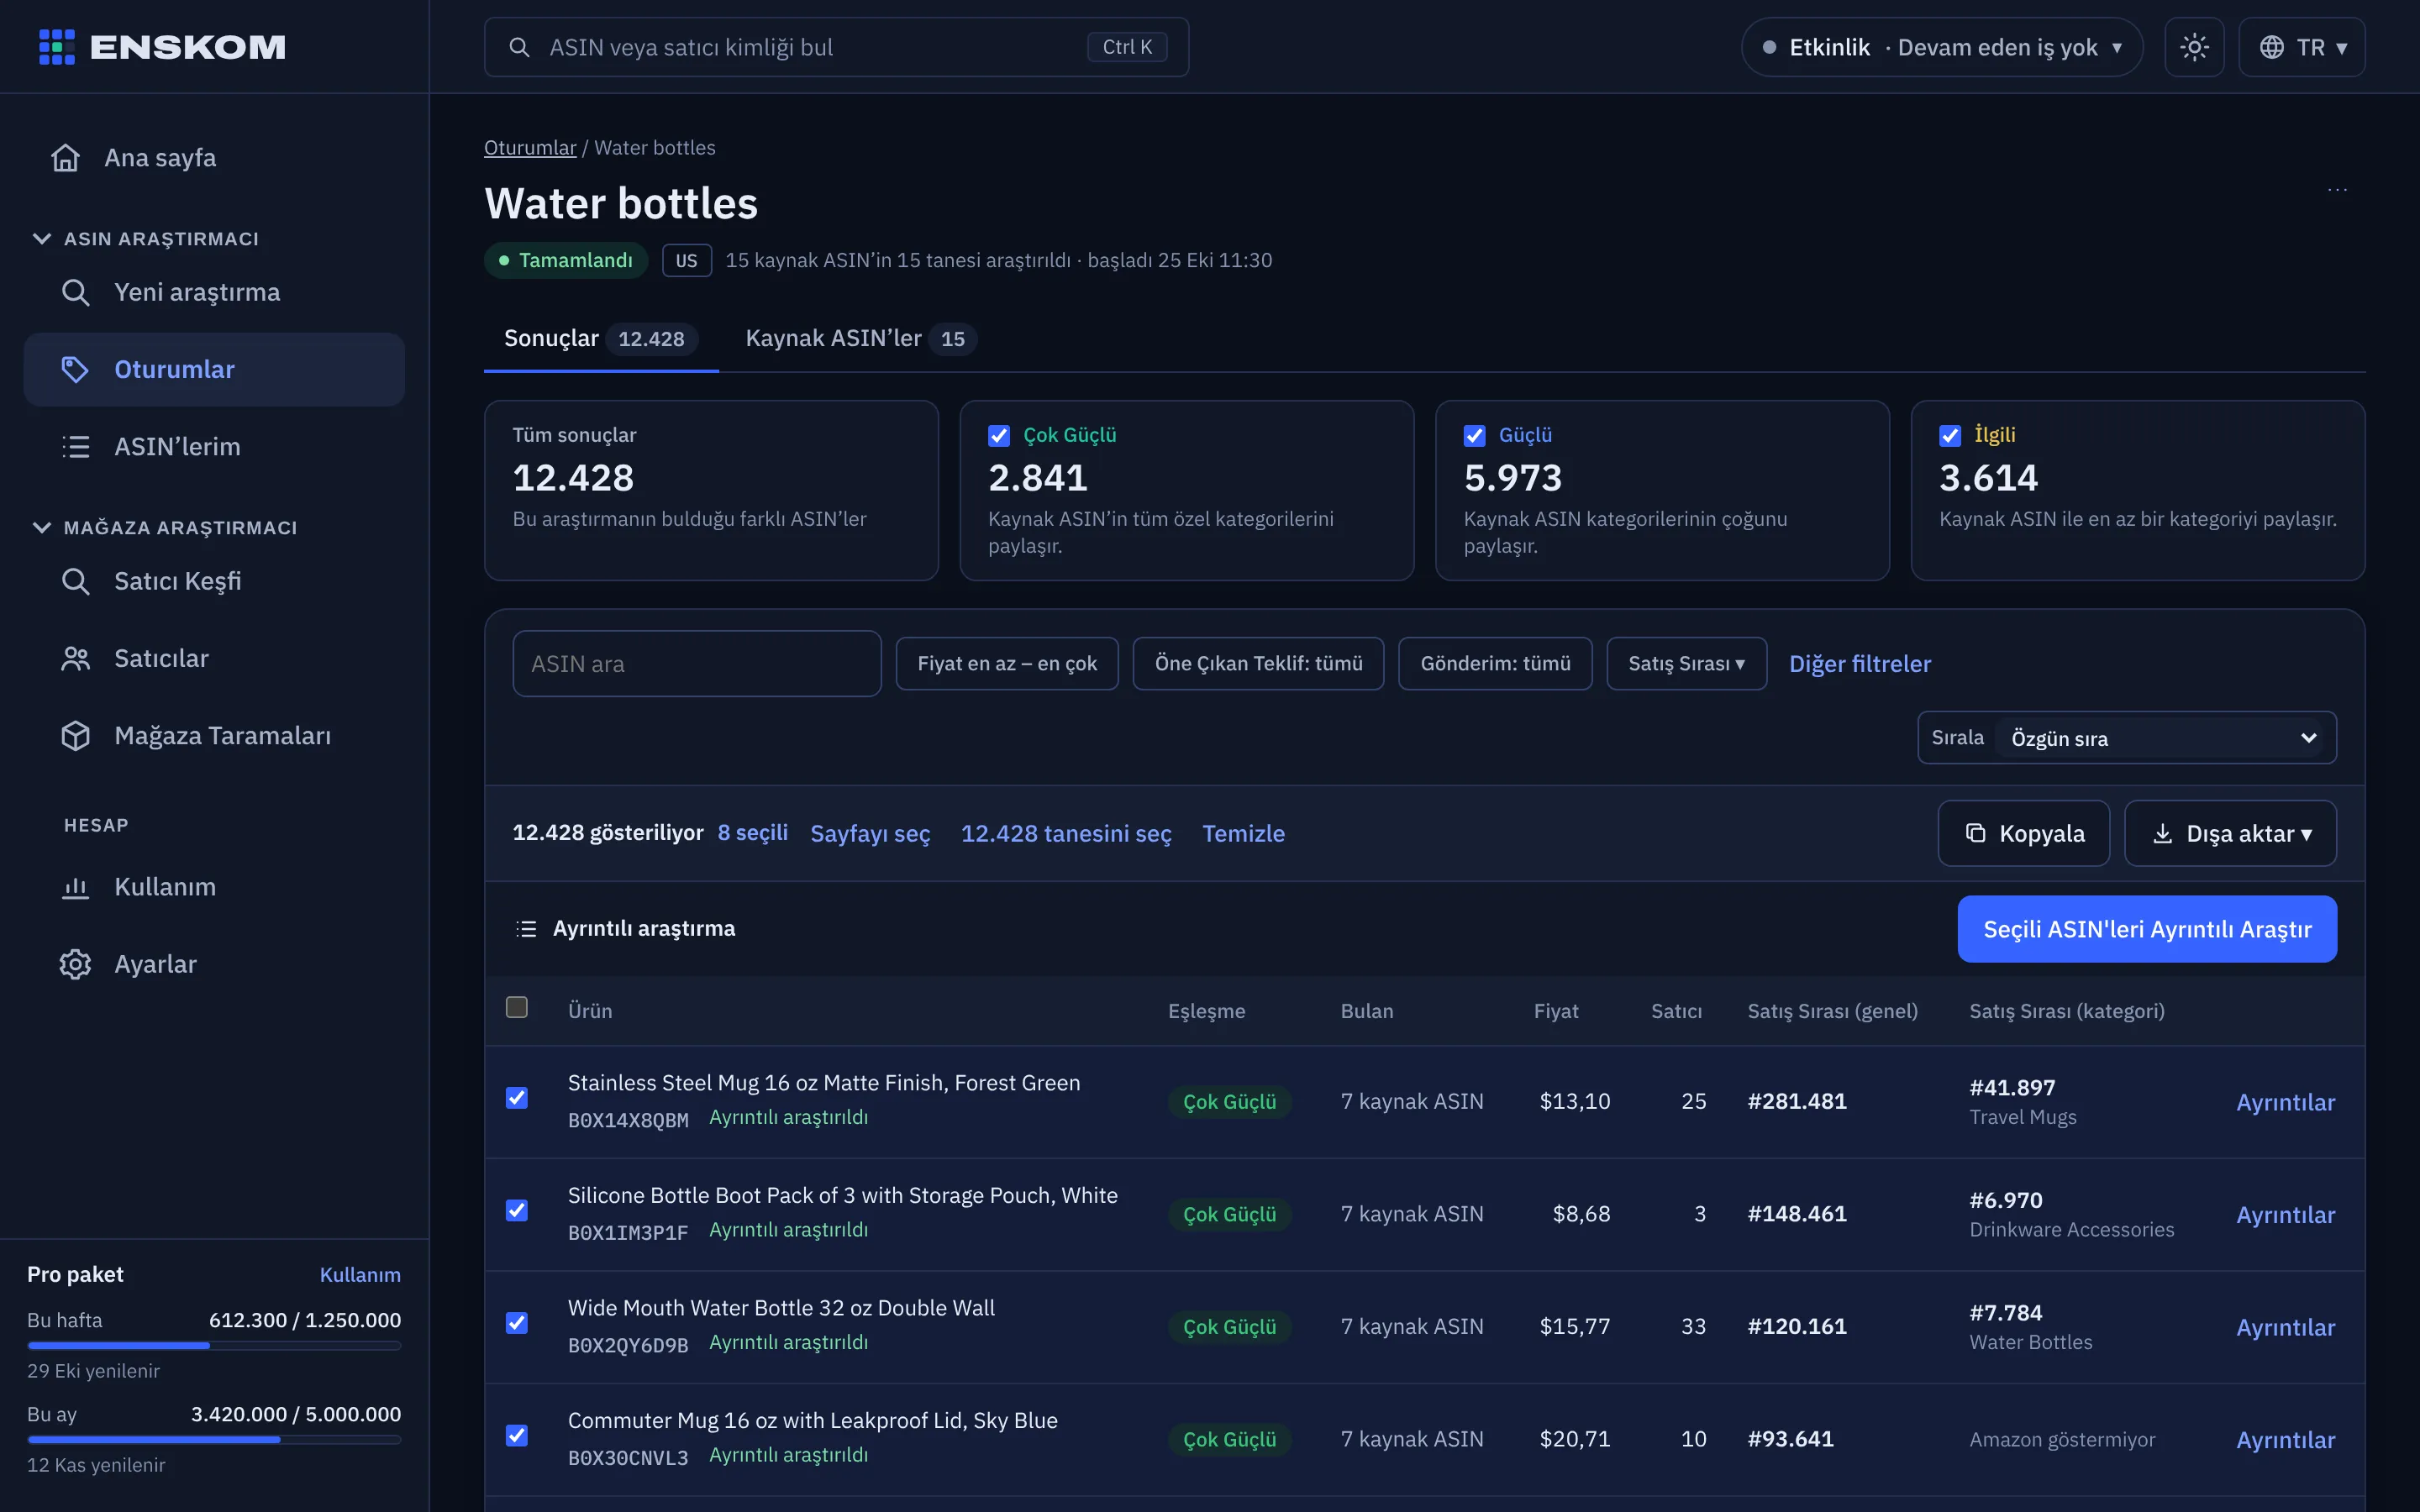Click the Tüm sonuçlar summary card
The image size is (2420, 1512).
(x=711, y=491)
